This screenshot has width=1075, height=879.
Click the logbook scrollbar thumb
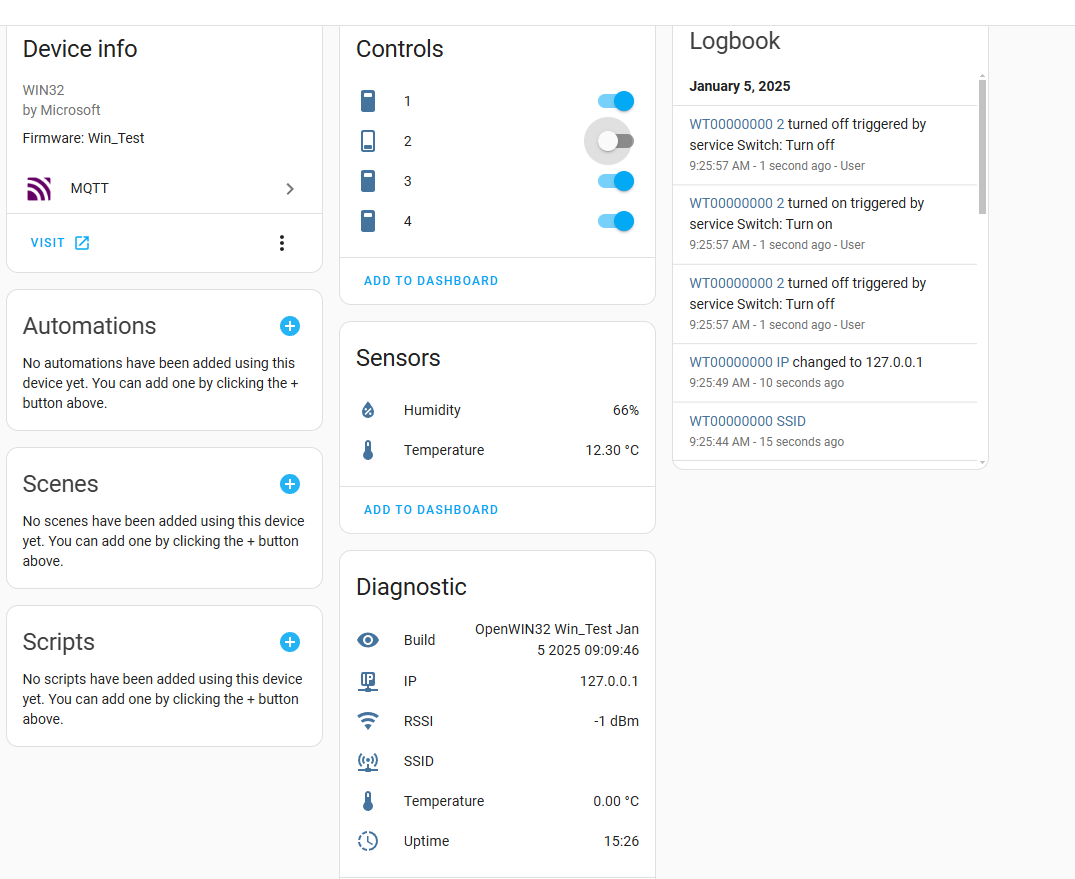pos(982,147)
